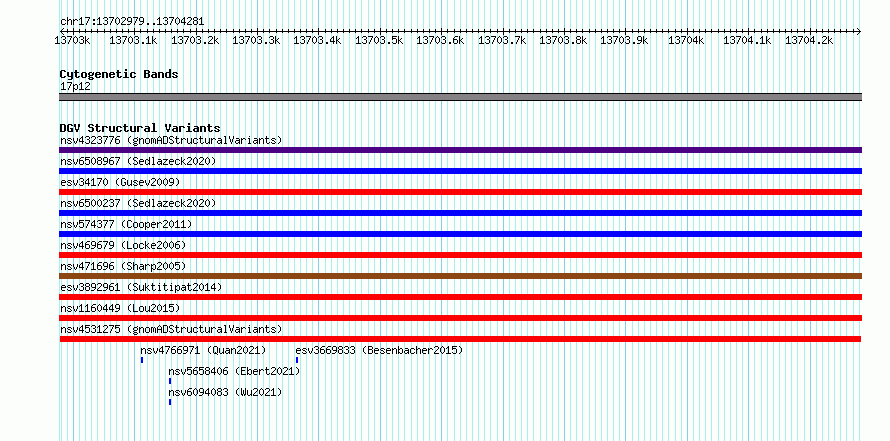This screenshot has height=441, width=890.
Task: Click the chr17:13702979..13704281 coordinates label
Action: [x=132, y=21]
